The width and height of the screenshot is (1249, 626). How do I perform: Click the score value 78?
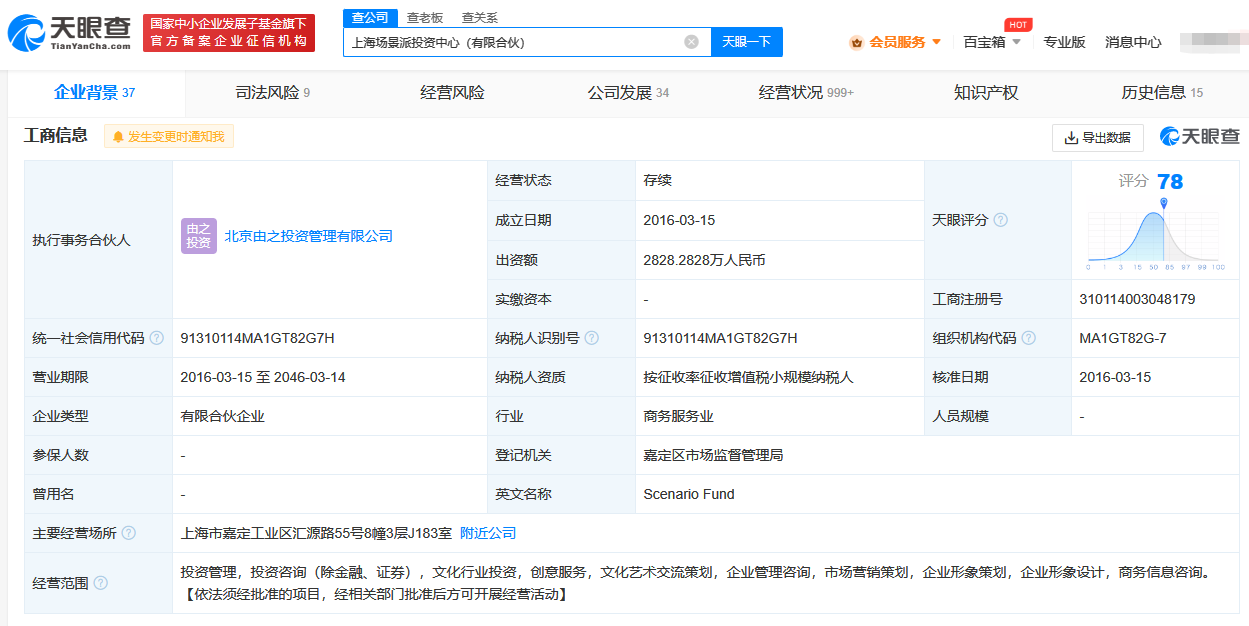1170,181
